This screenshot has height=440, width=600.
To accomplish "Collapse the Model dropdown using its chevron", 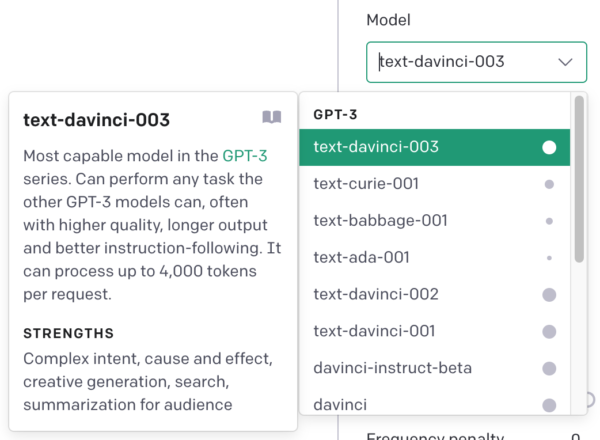I will [x=566, y=62].
